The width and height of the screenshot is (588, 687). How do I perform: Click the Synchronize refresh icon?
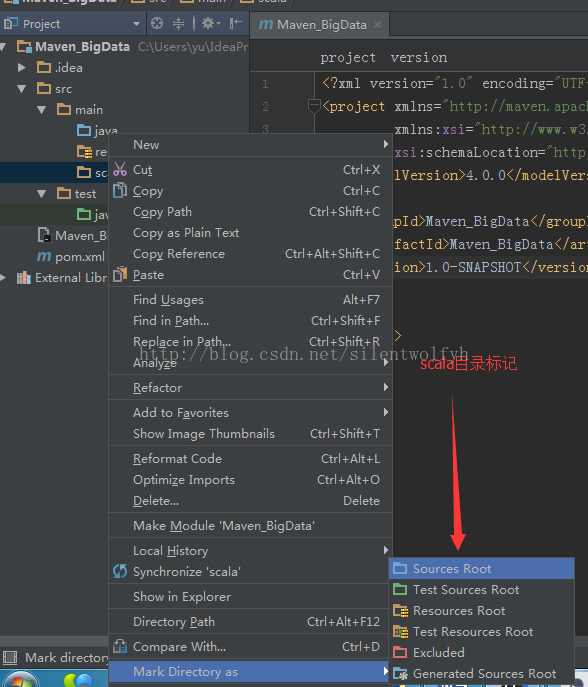coord(120,571)
